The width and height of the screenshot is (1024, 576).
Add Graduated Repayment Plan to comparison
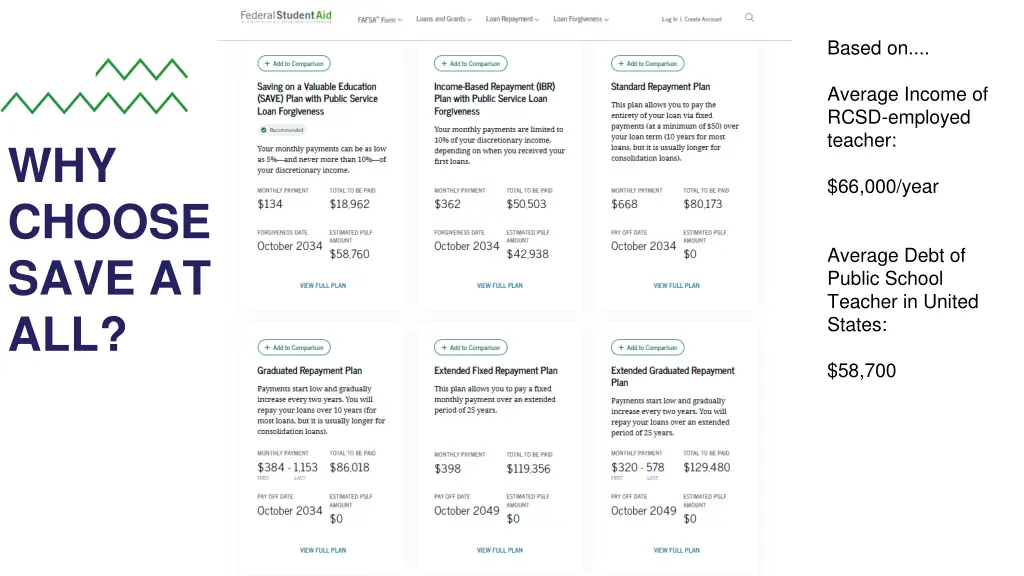(294, 348)
